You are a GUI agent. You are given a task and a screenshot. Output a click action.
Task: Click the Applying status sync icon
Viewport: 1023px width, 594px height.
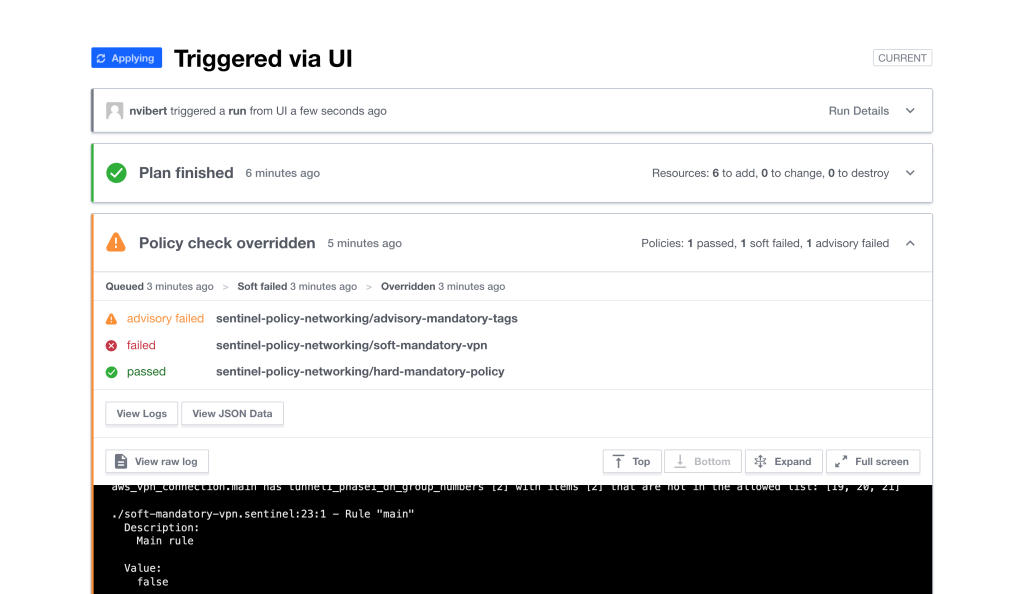click(x=100, y=58)
